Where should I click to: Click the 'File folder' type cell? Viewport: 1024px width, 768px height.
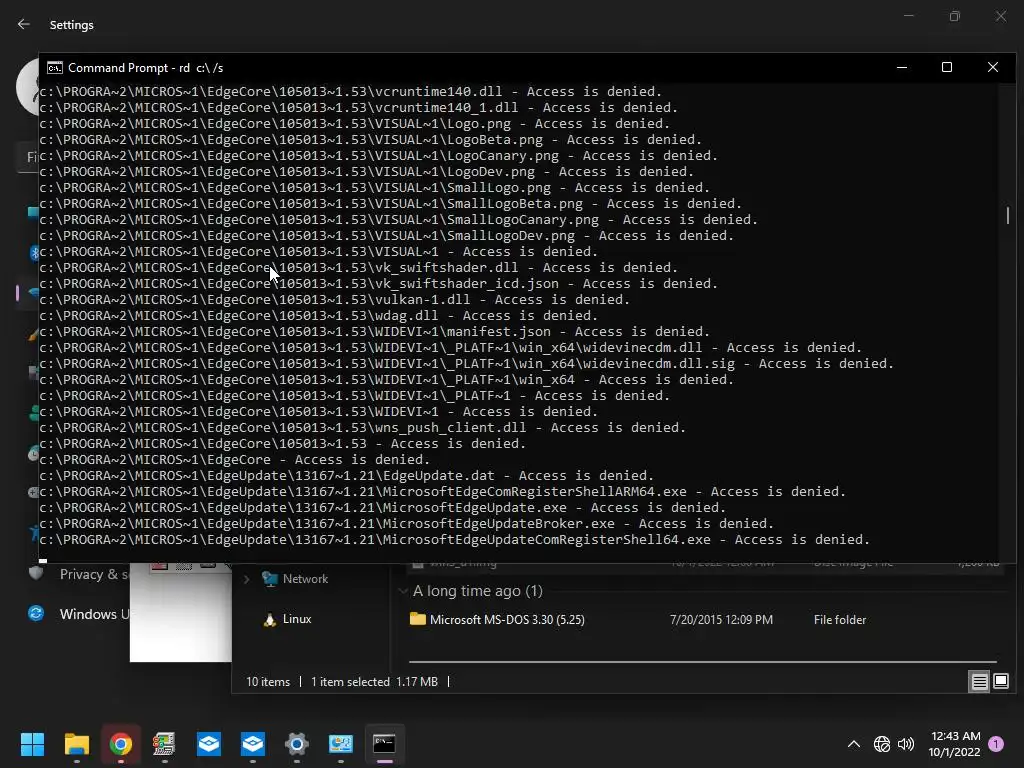[840, 620]
